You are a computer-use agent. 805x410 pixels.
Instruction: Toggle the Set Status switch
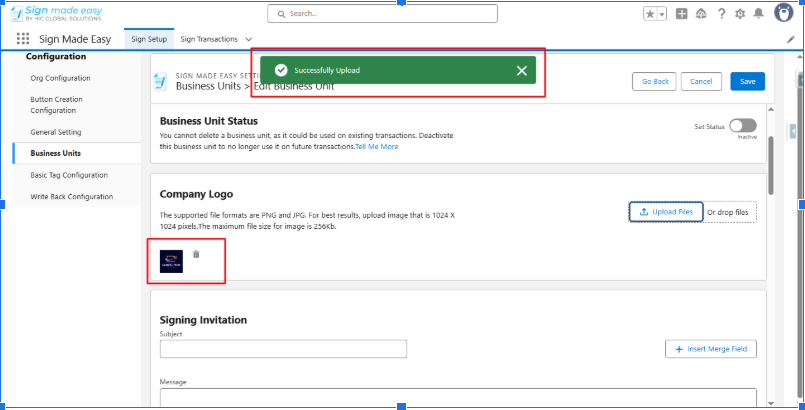coord(743,125)
